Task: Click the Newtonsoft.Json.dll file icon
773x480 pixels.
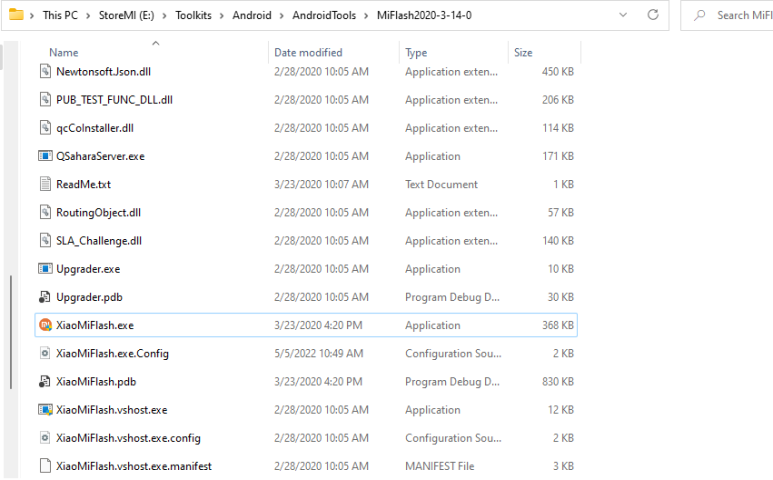Action: tap(45, 71)
